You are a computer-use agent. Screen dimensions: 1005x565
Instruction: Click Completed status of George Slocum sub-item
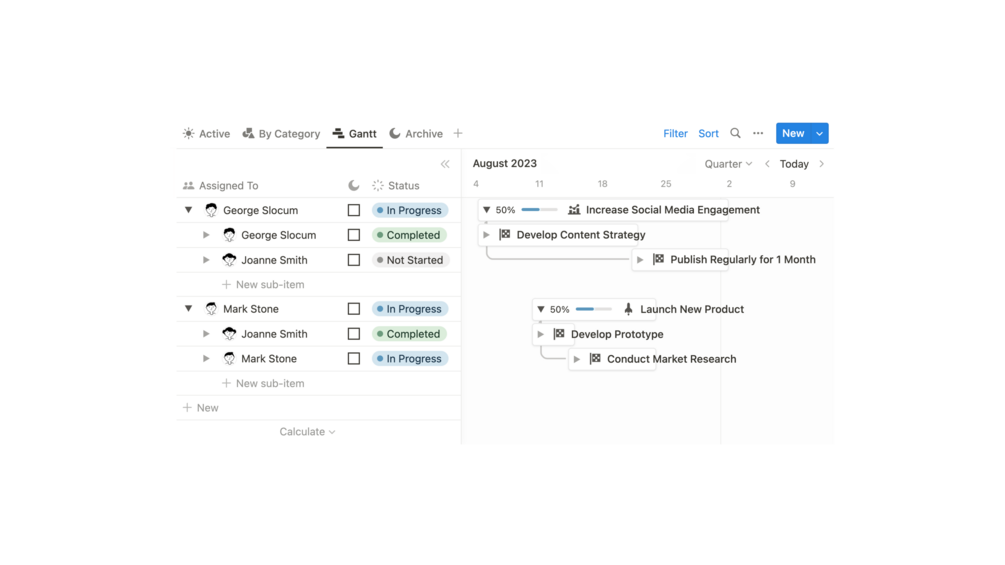pyautogui.click(x=409, y=235)
